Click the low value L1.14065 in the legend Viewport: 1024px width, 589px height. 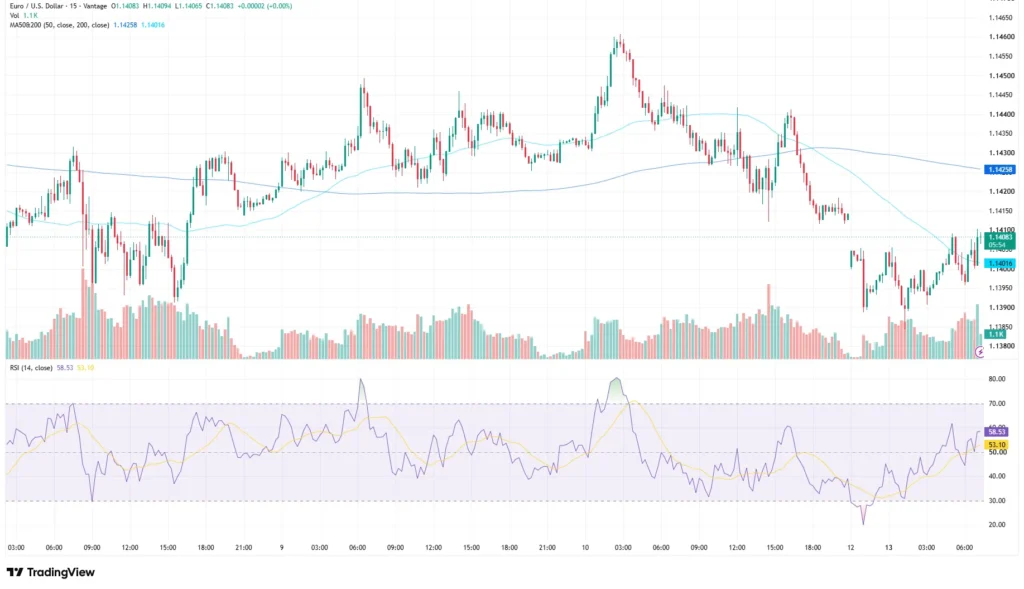(189, 6)
